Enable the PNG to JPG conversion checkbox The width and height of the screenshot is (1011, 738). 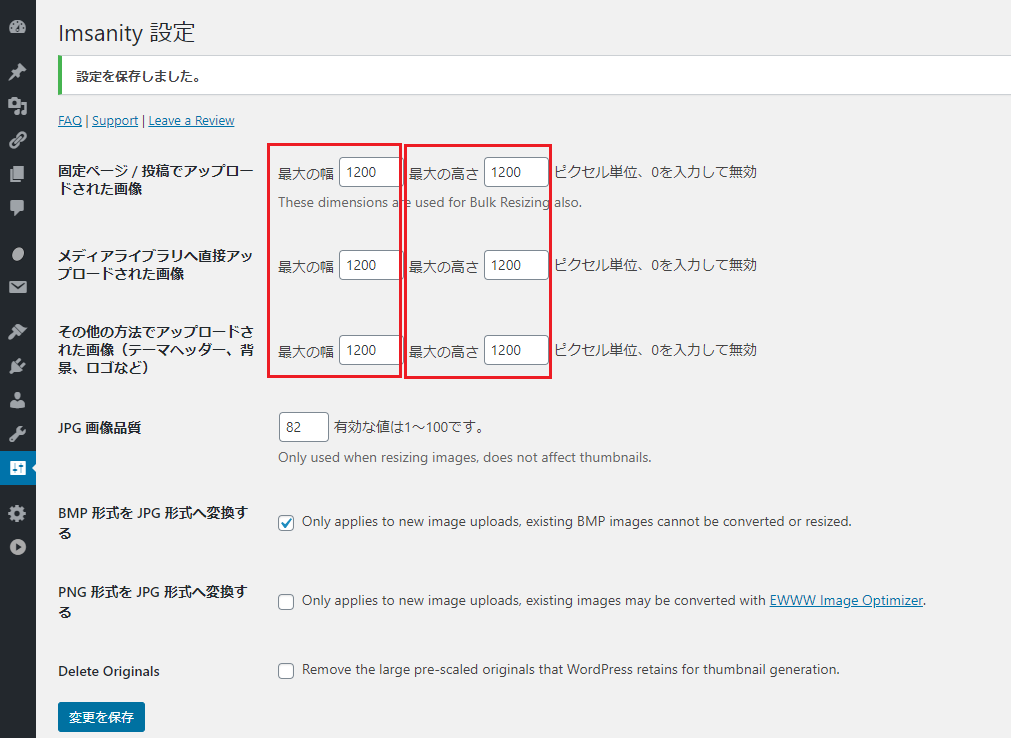tap(286, 602)
